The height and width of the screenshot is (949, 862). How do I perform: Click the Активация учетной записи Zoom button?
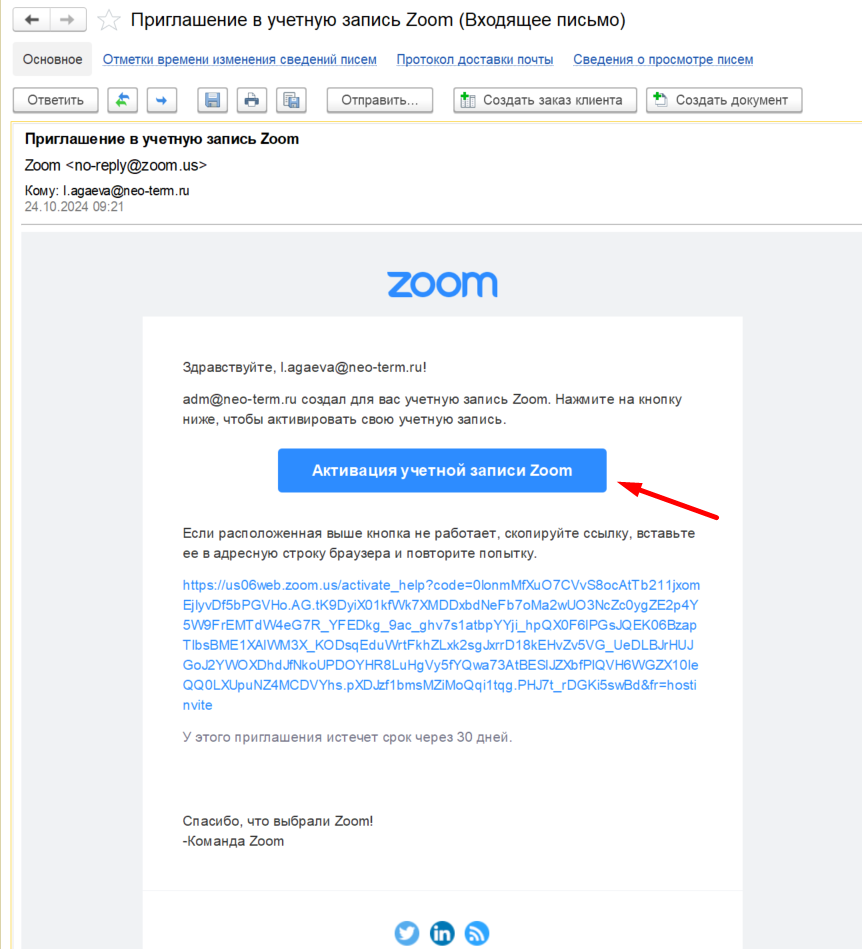point(442,470)
